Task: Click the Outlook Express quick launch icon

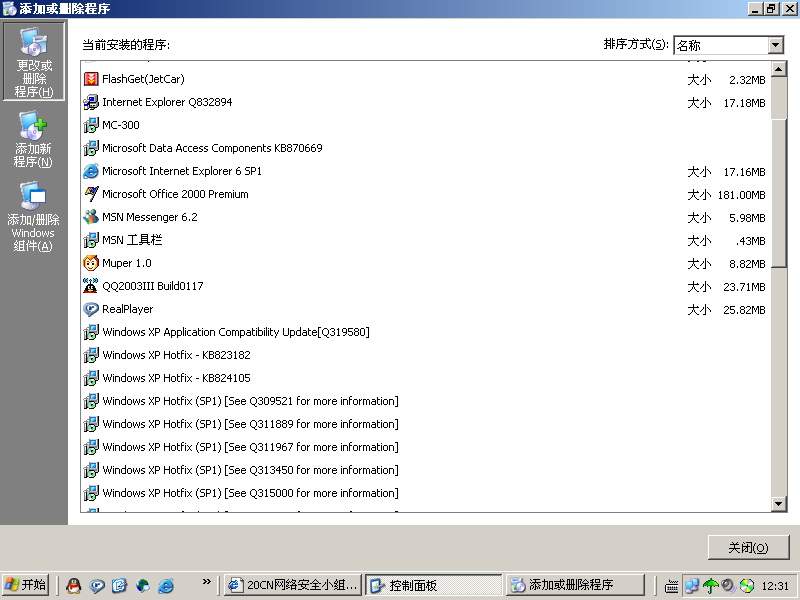Action: (x=120, y=585)
